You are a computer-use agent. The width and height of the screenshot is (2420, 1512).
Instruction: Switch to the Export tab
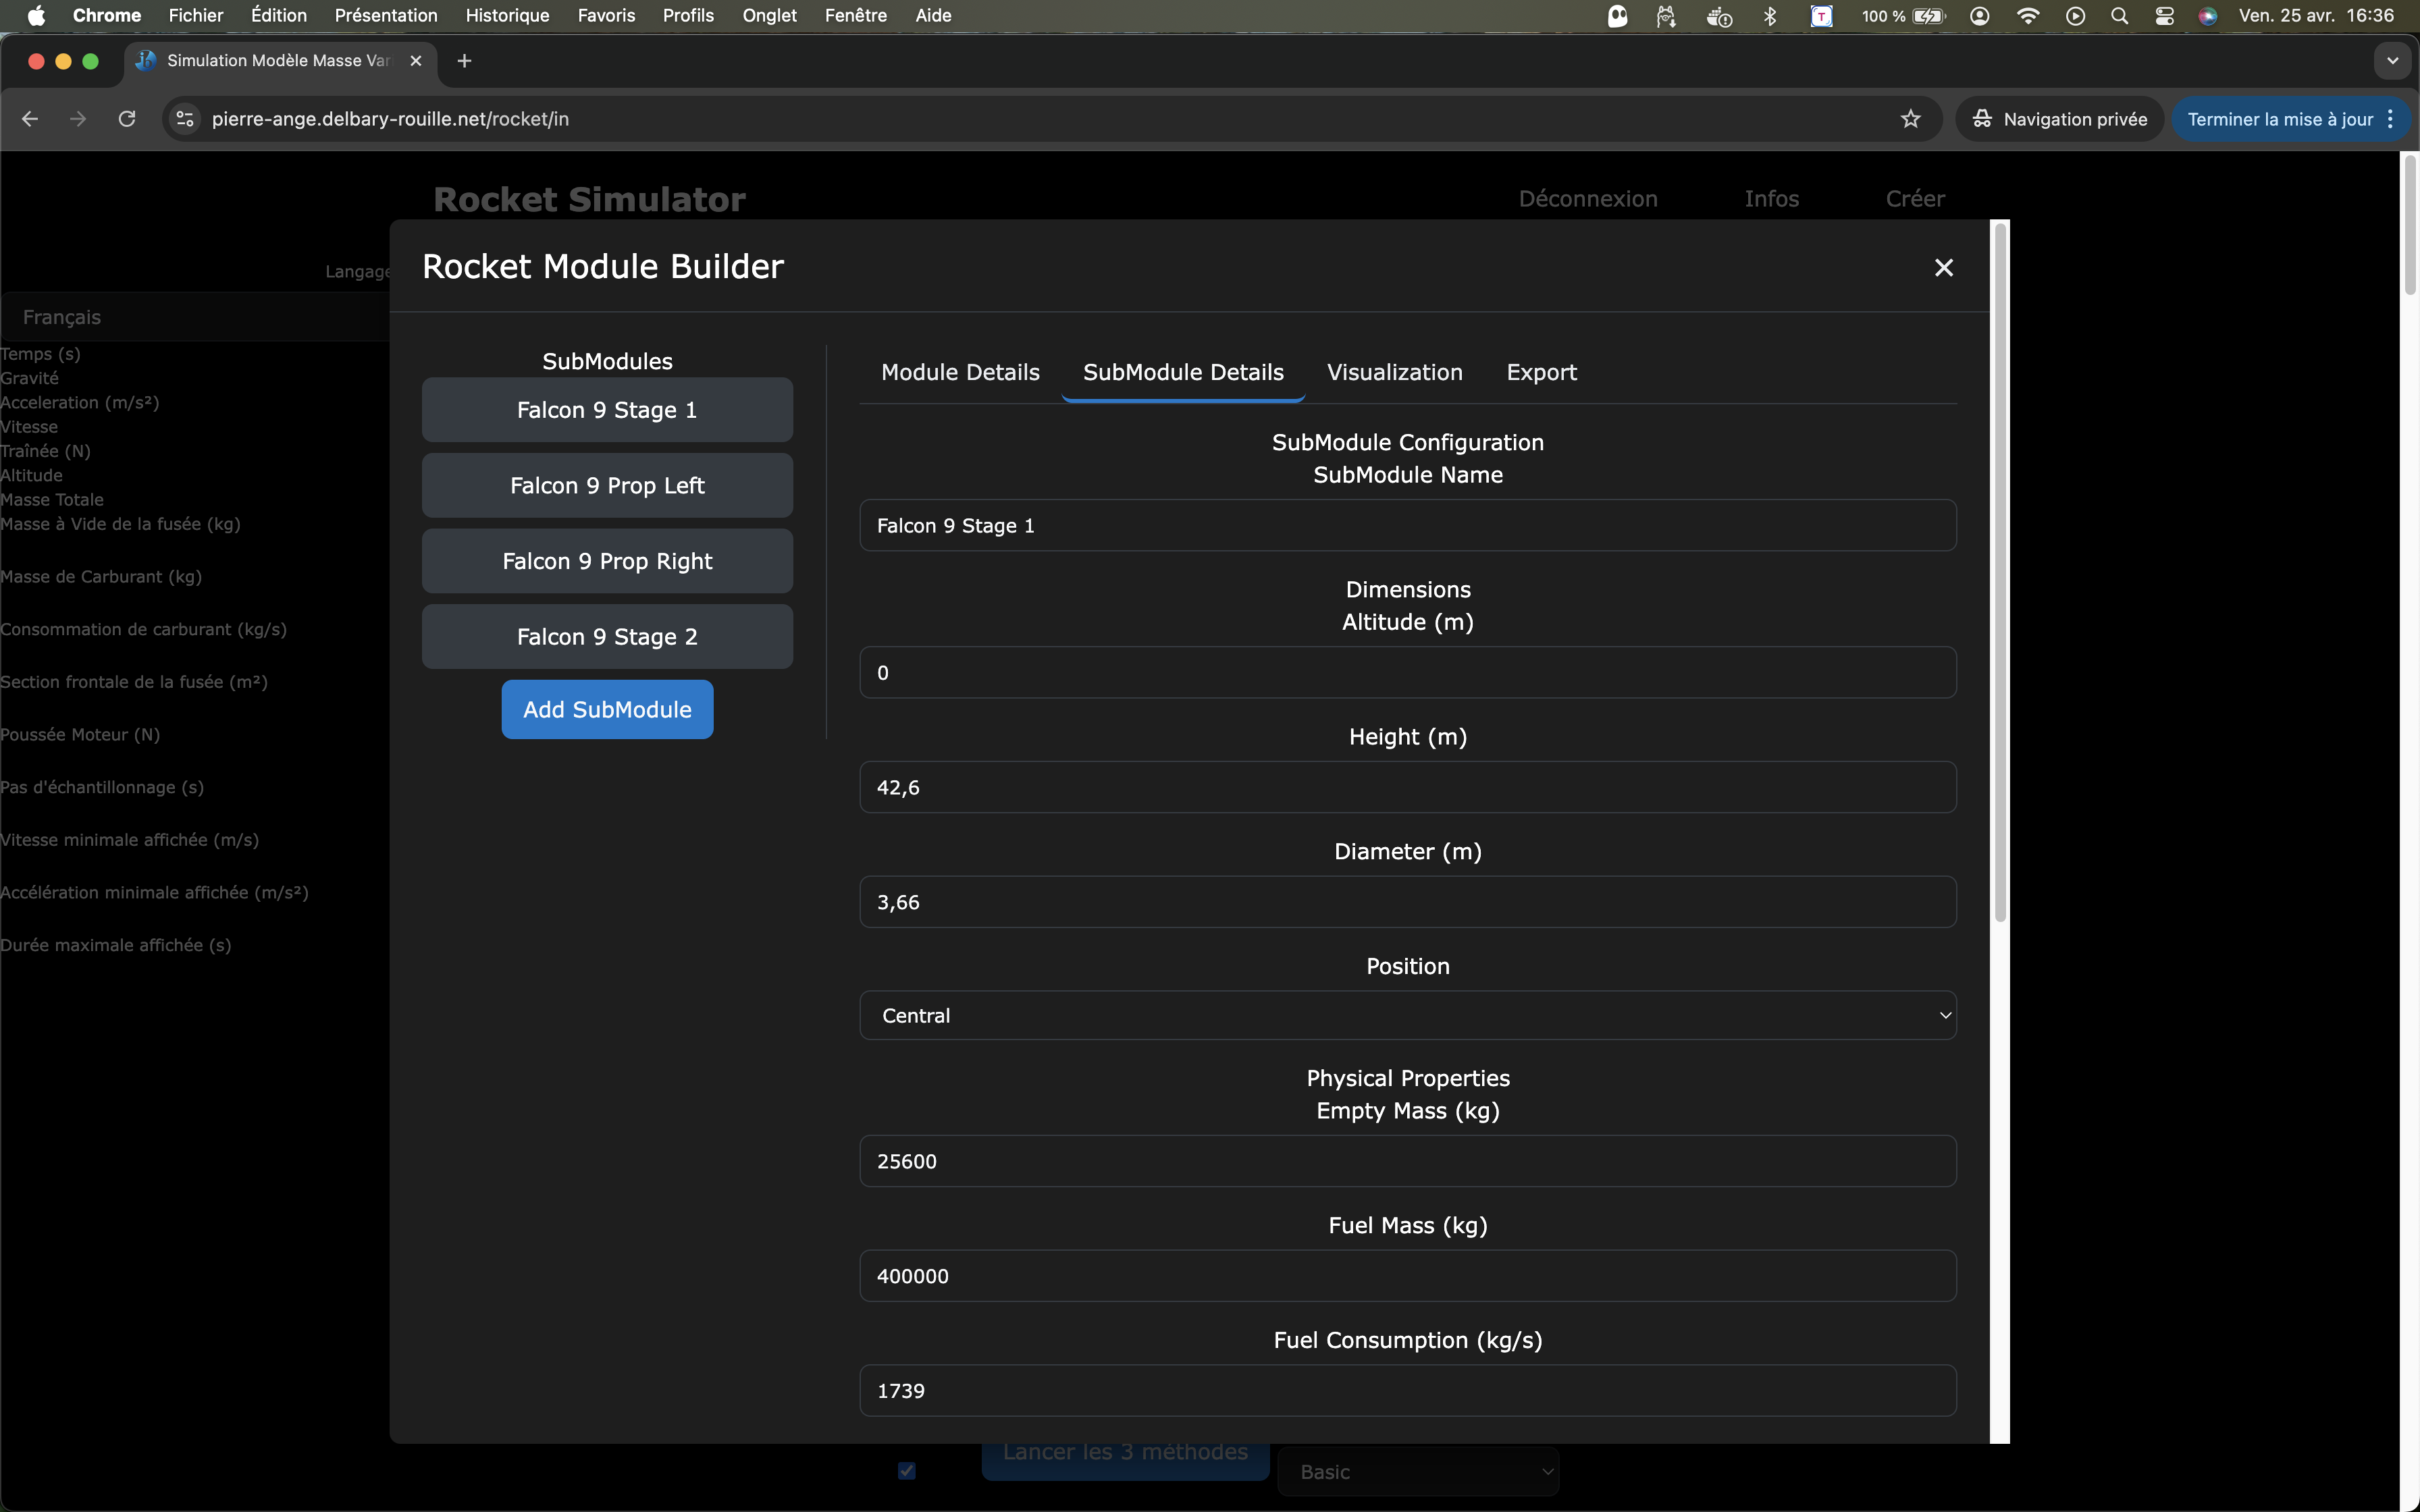1541,372
